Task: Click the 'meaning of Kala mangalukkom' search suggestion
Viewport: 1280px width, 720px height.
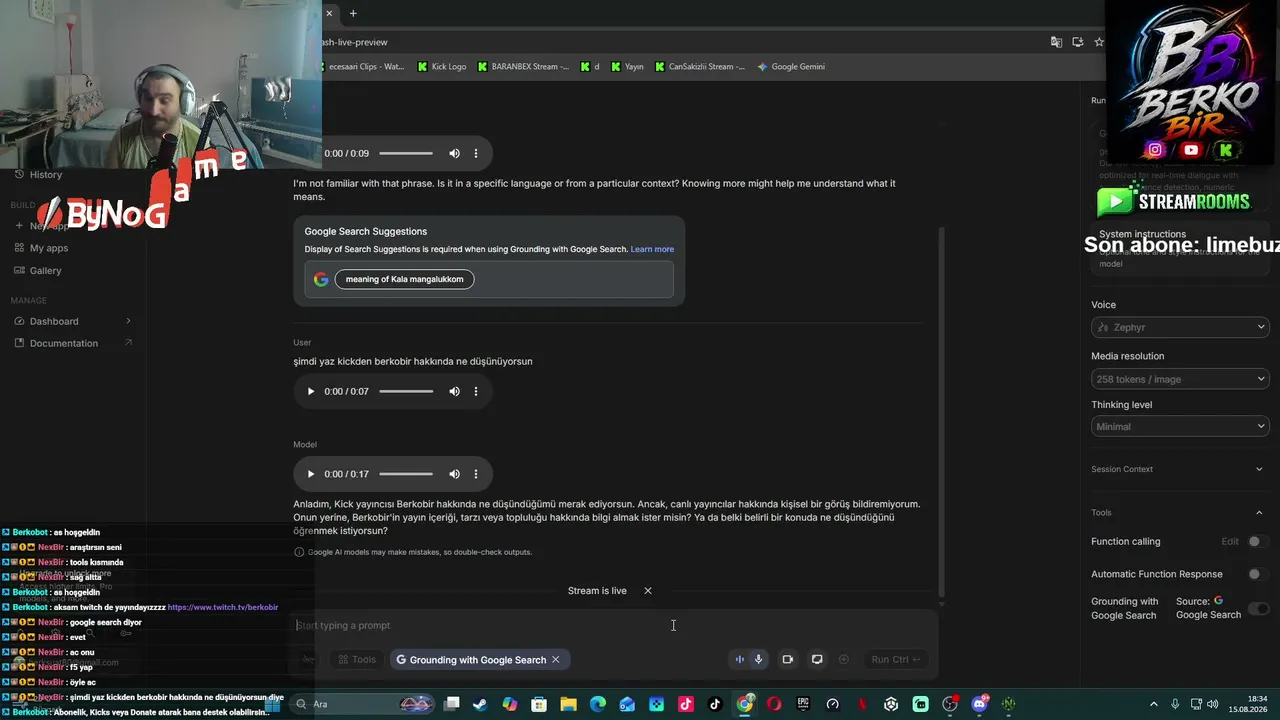Action: 404,279
